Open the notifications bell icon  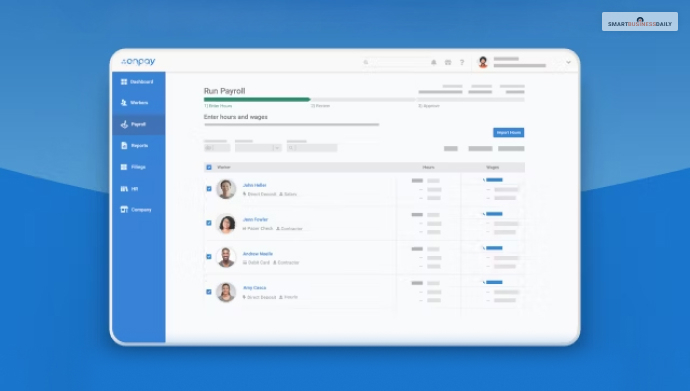(x=433, y=62)
